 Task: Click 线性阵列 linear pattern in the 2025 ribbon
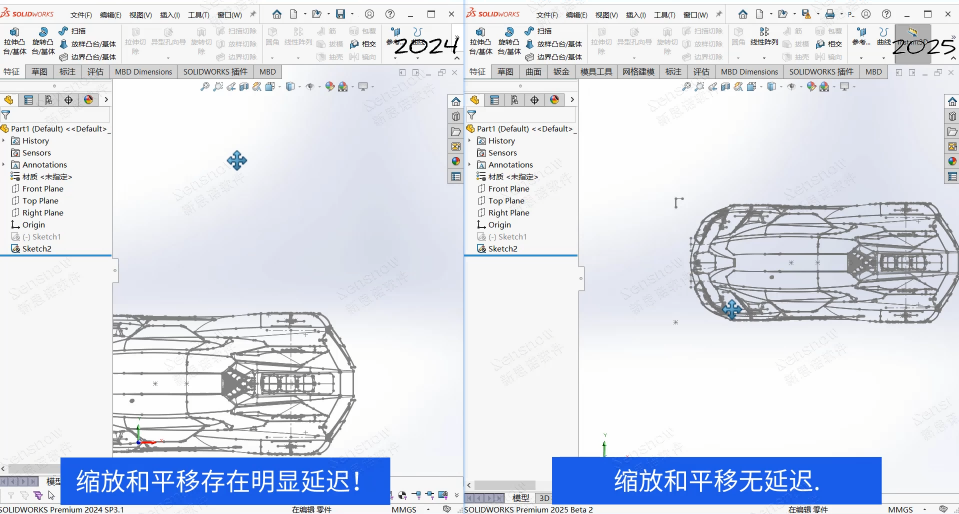click(x=765, y=42)
